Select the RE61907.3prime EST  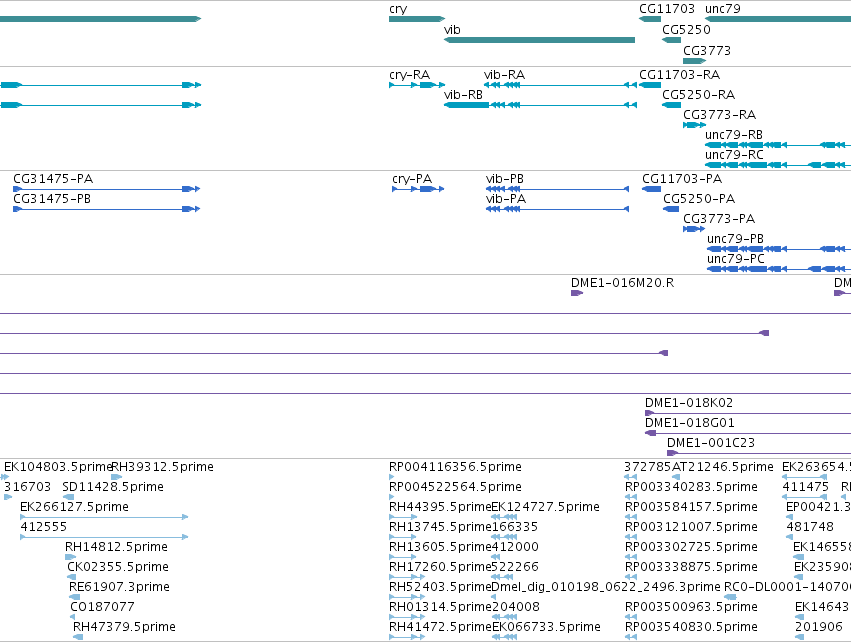click(x=74, y=597)
